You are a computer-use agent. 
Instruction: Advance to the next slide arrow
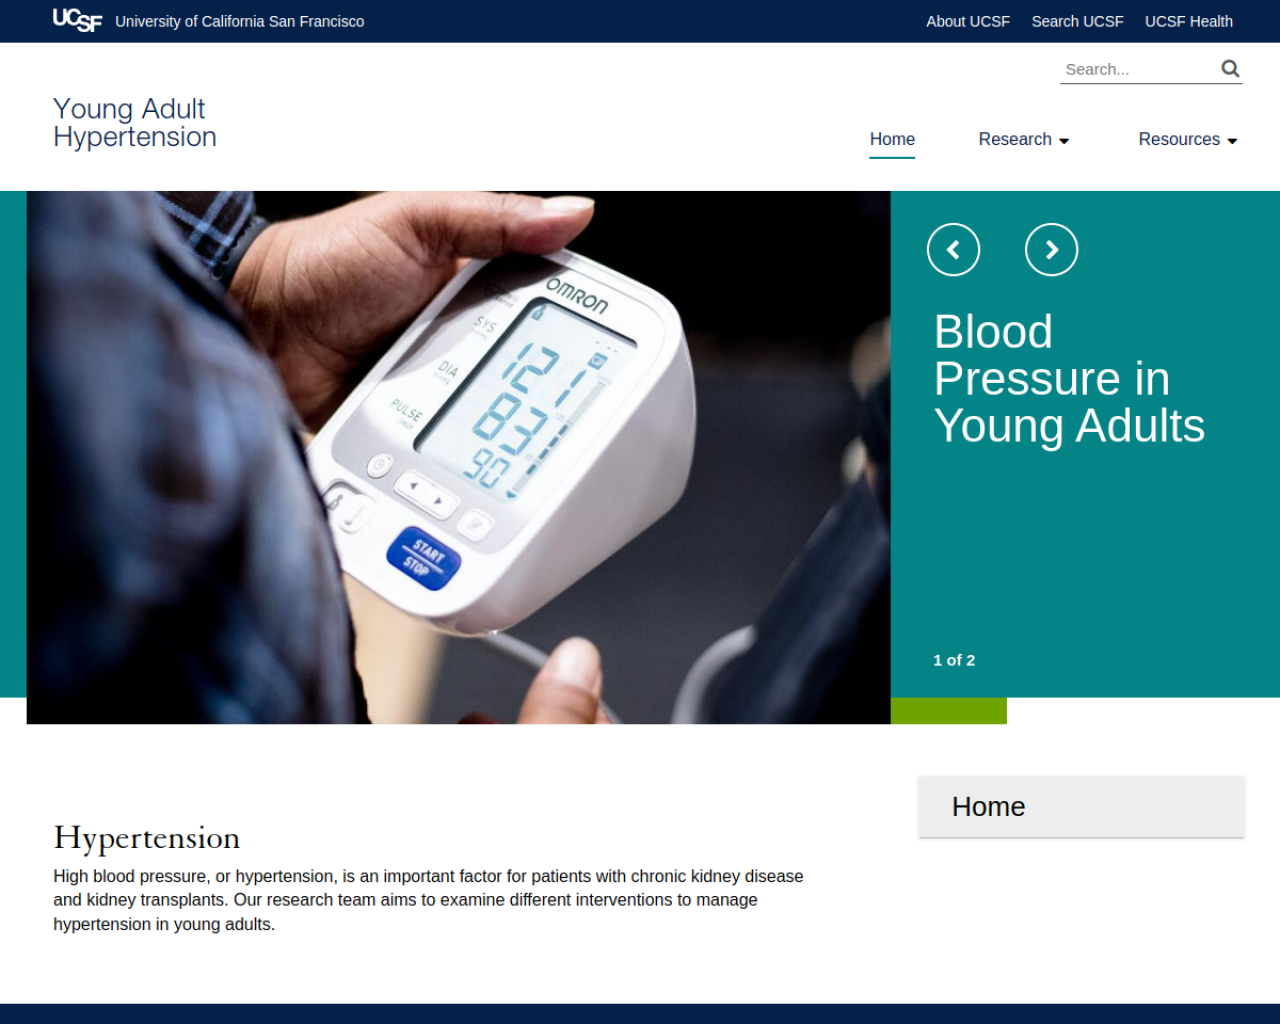[x=1051, y=250]
